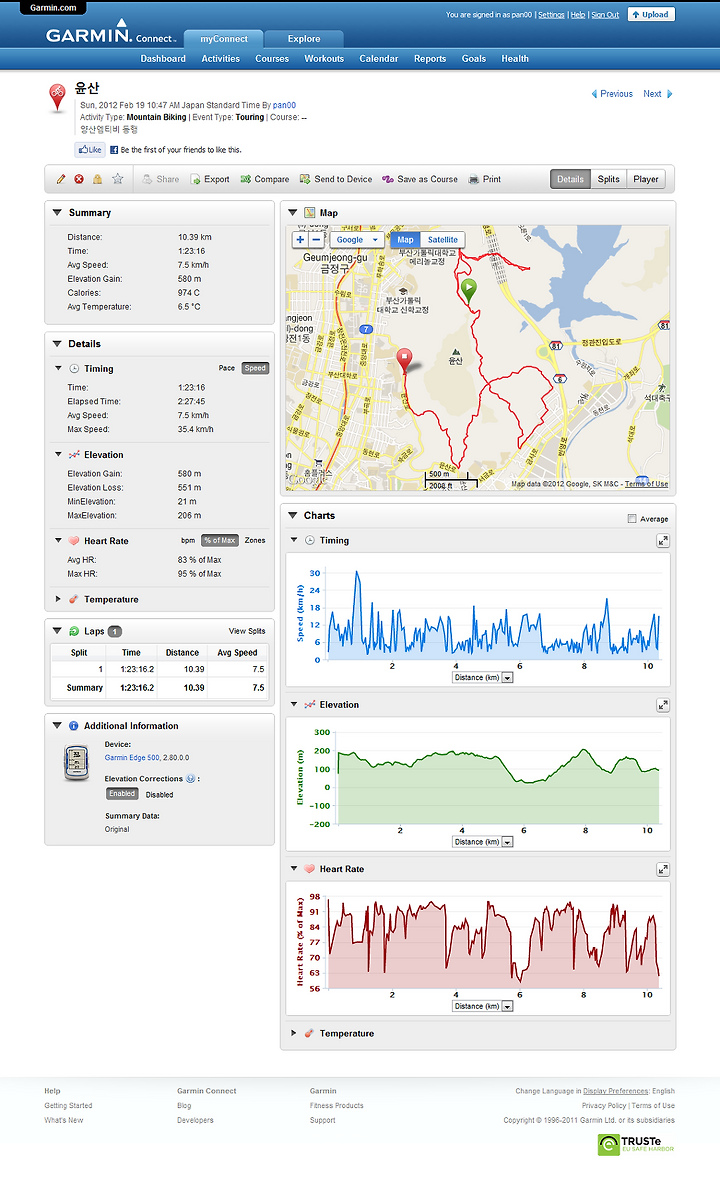
Task: Switch to the Splits view tab
Action: point(609,179)
